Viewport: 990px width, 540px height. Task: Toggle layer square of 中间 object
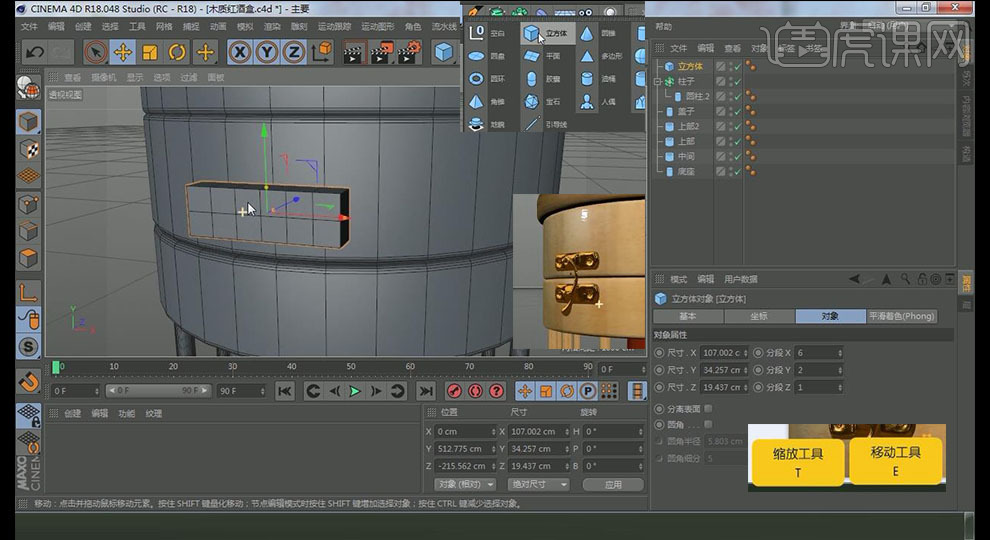[x=720, y=156]
